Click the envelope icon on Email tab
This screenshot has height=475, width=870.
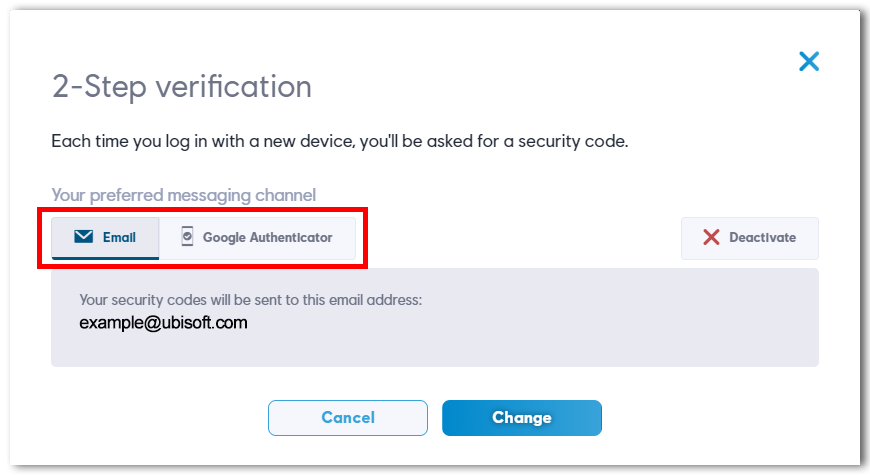tap(84, 236)
